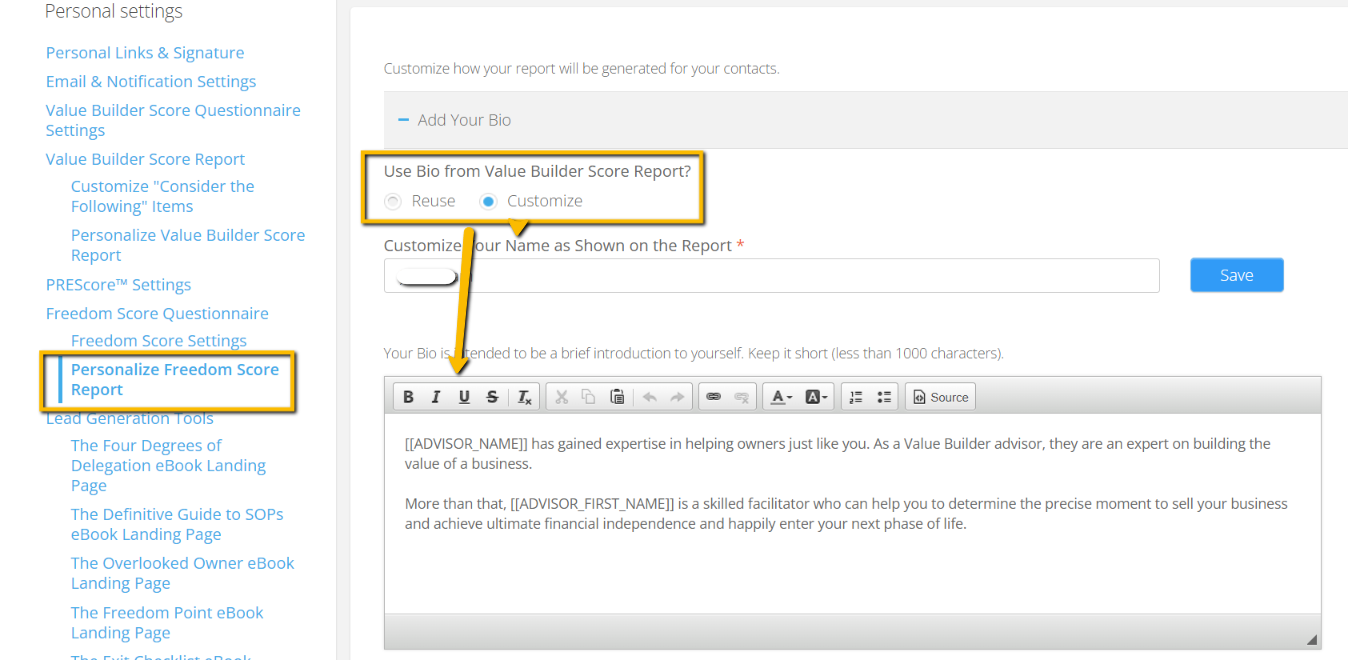Open The Freedom Point eBook Landing Page
This screenshot has height=660, width=1348.
167,622
